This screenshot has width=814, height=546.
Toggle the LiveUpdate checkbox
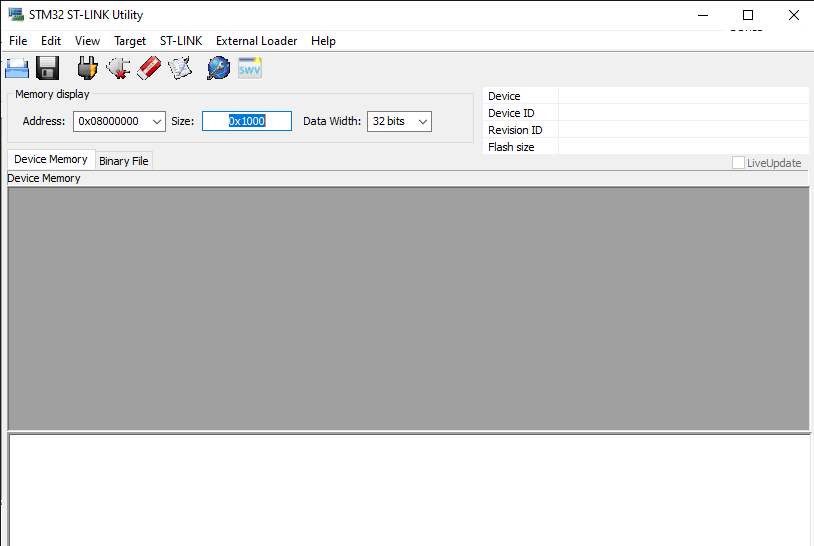pyautogui.click(x=738, y=163)
